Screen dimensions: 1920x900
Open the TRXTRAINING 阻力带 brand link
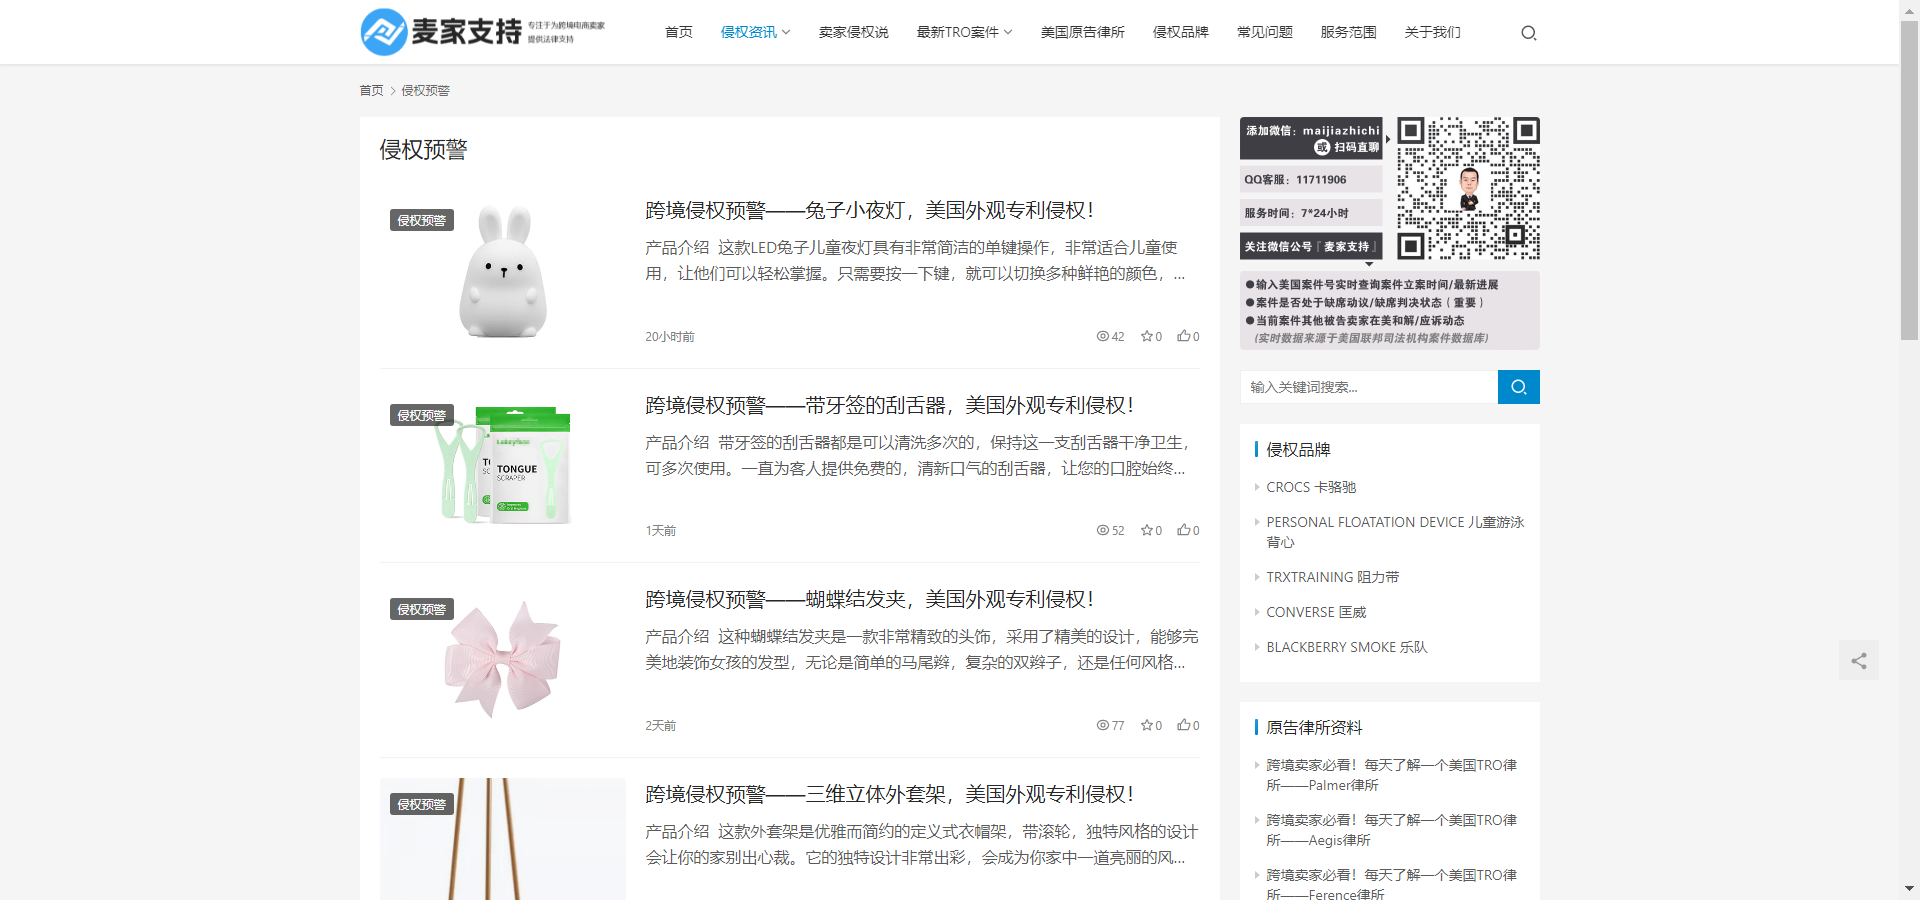click(1333, 577)
